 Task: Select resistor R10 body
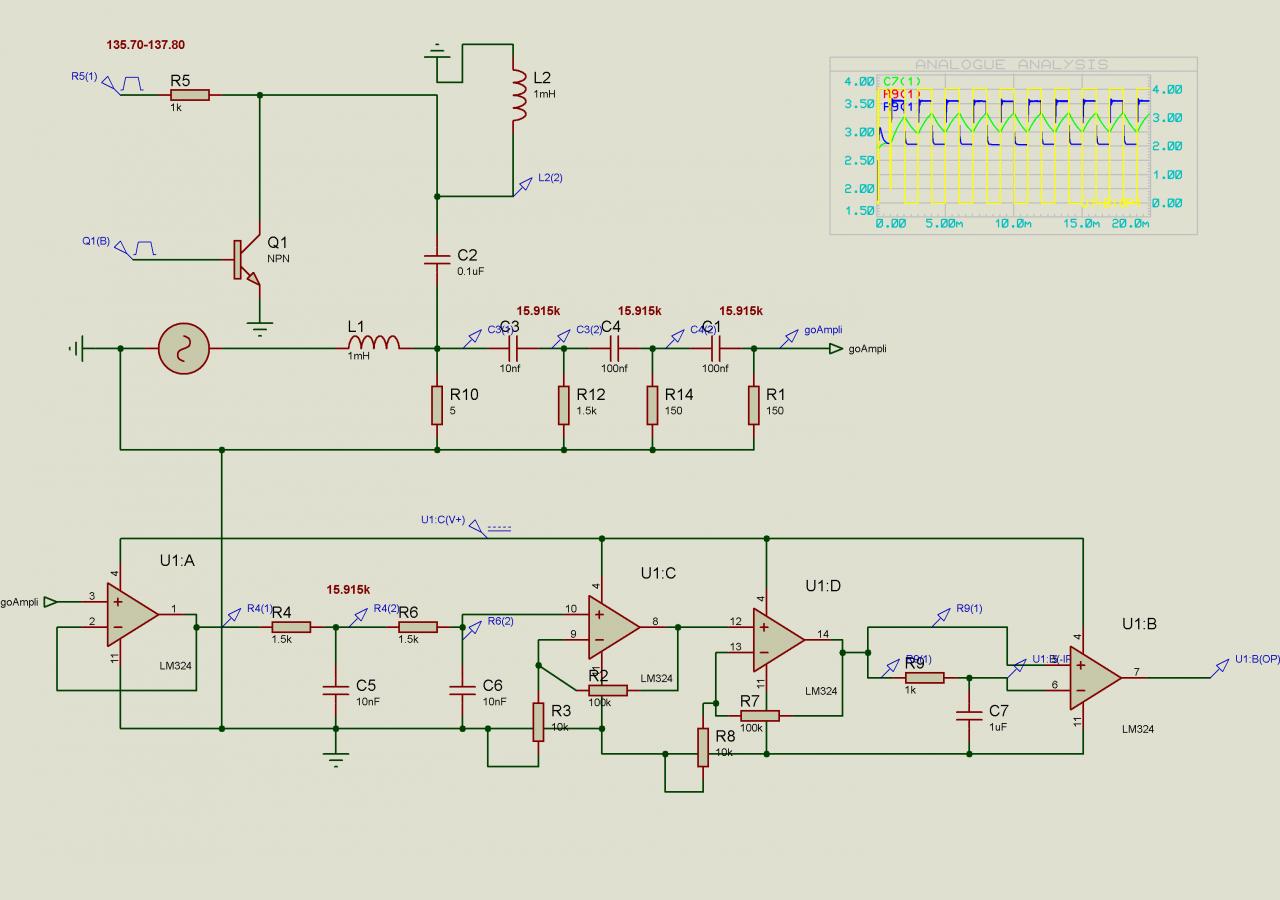pyautogui.click(x=437, y=405)
